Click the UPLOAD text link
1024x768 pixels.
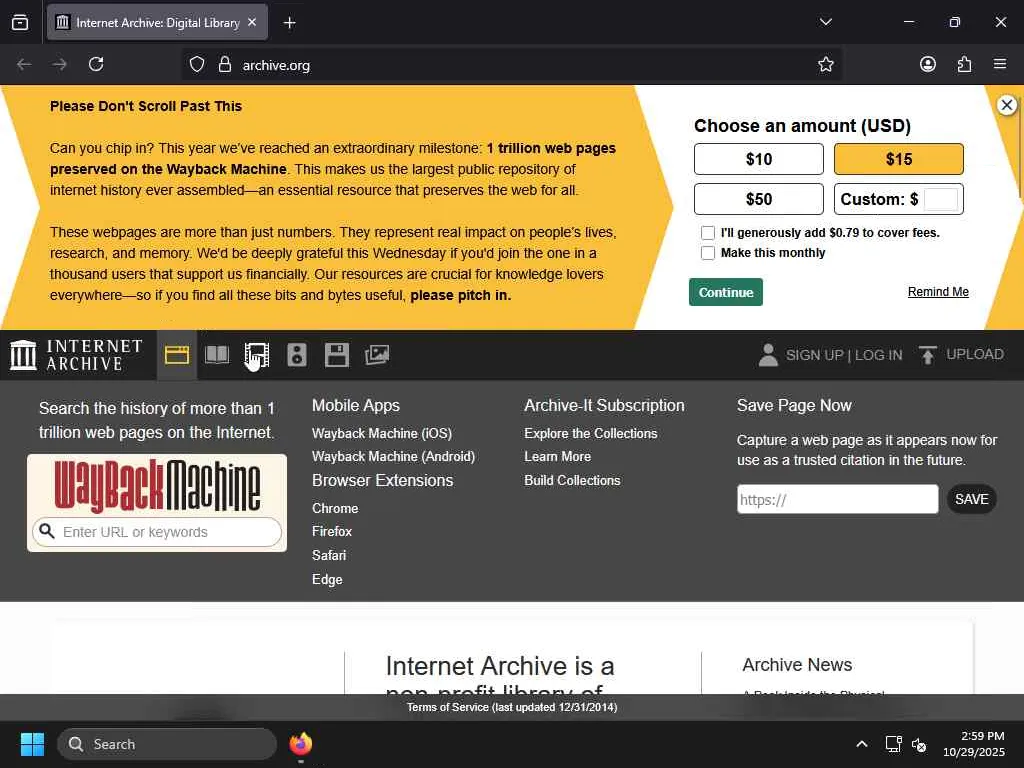click(975, 354)
